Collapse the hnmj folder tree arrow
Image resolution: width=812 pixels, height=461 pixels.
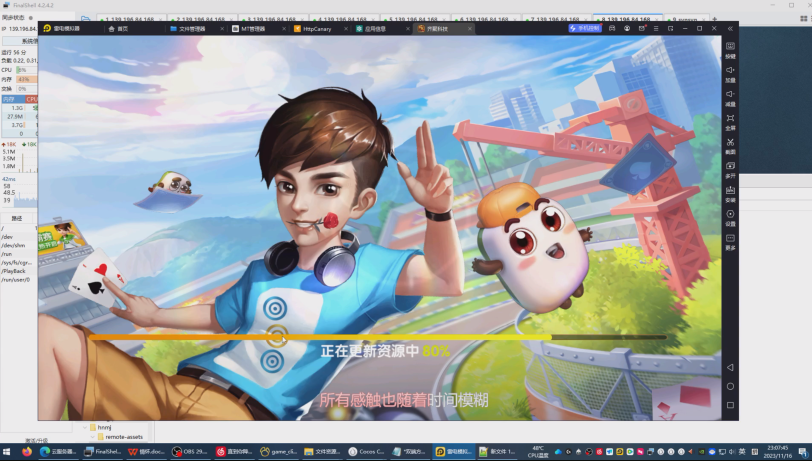pos(85,427)
